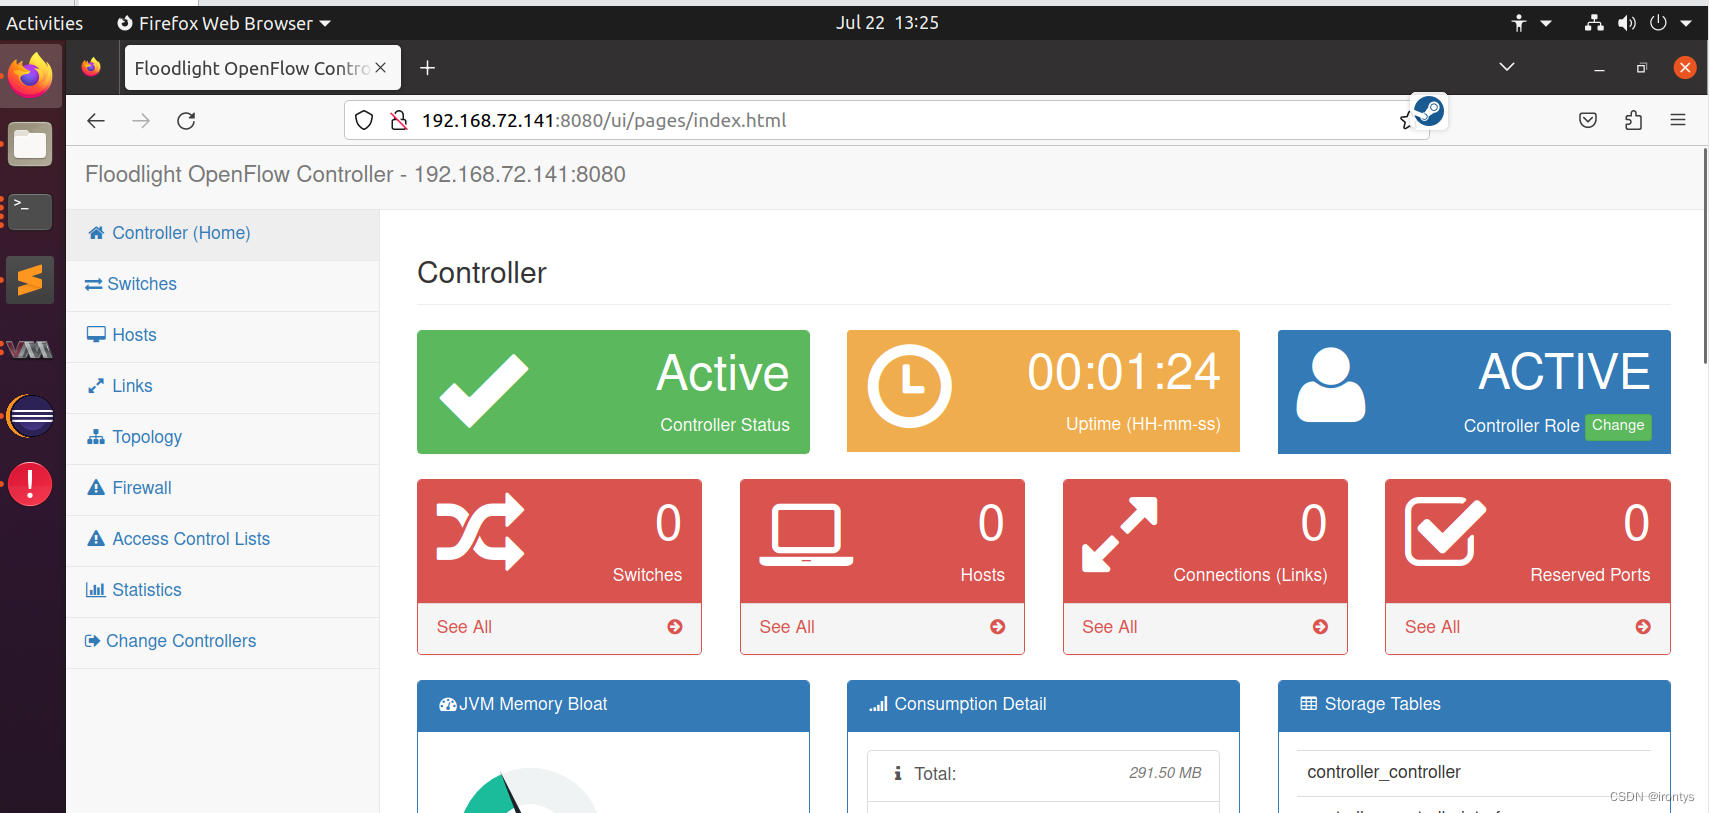Click arrow circle icon in Connections card footer
This screenshot has width=1710, height=813.
tap(1321, 627)
